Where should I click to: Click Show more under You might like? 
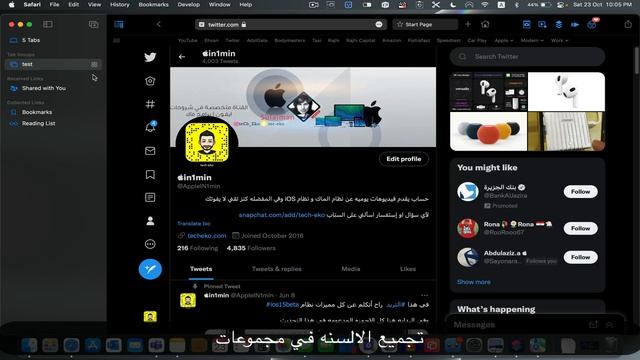(474, 282)
